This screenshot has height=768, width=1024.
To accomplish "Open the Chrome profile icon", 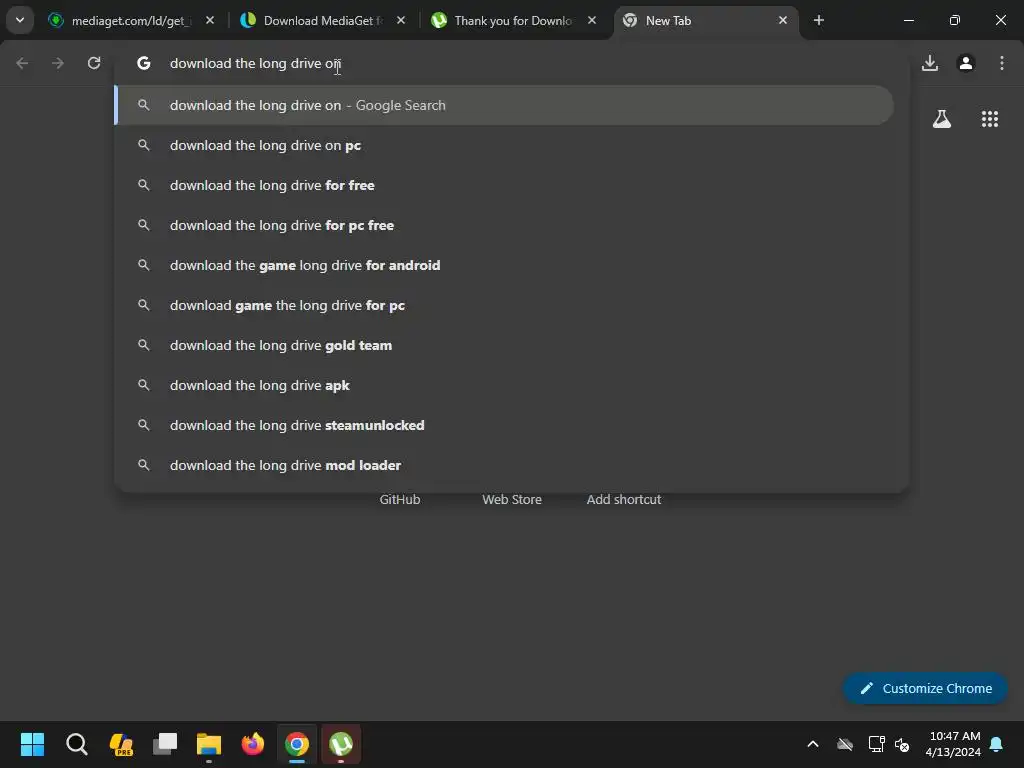I will (966, 63).
